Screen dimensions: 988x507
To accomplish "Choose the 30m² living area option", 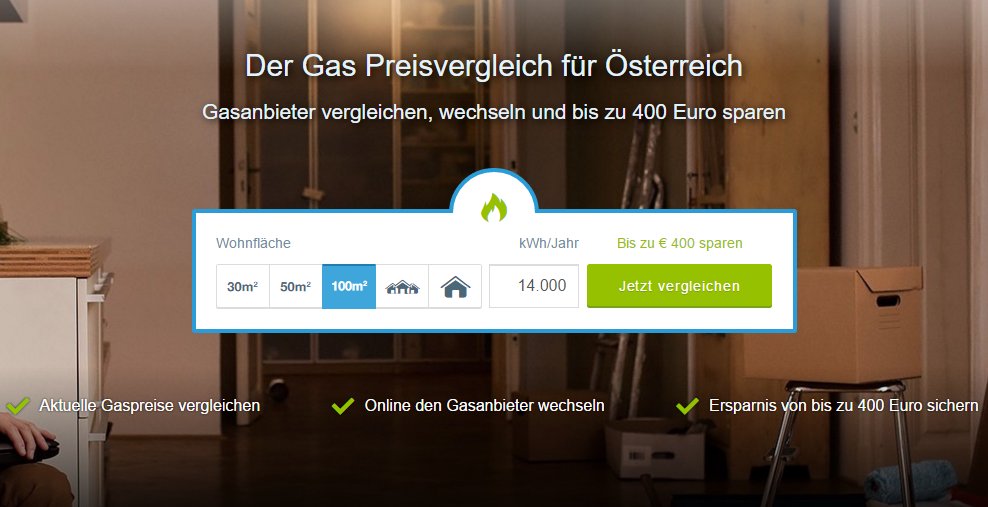I will point(243,287).
